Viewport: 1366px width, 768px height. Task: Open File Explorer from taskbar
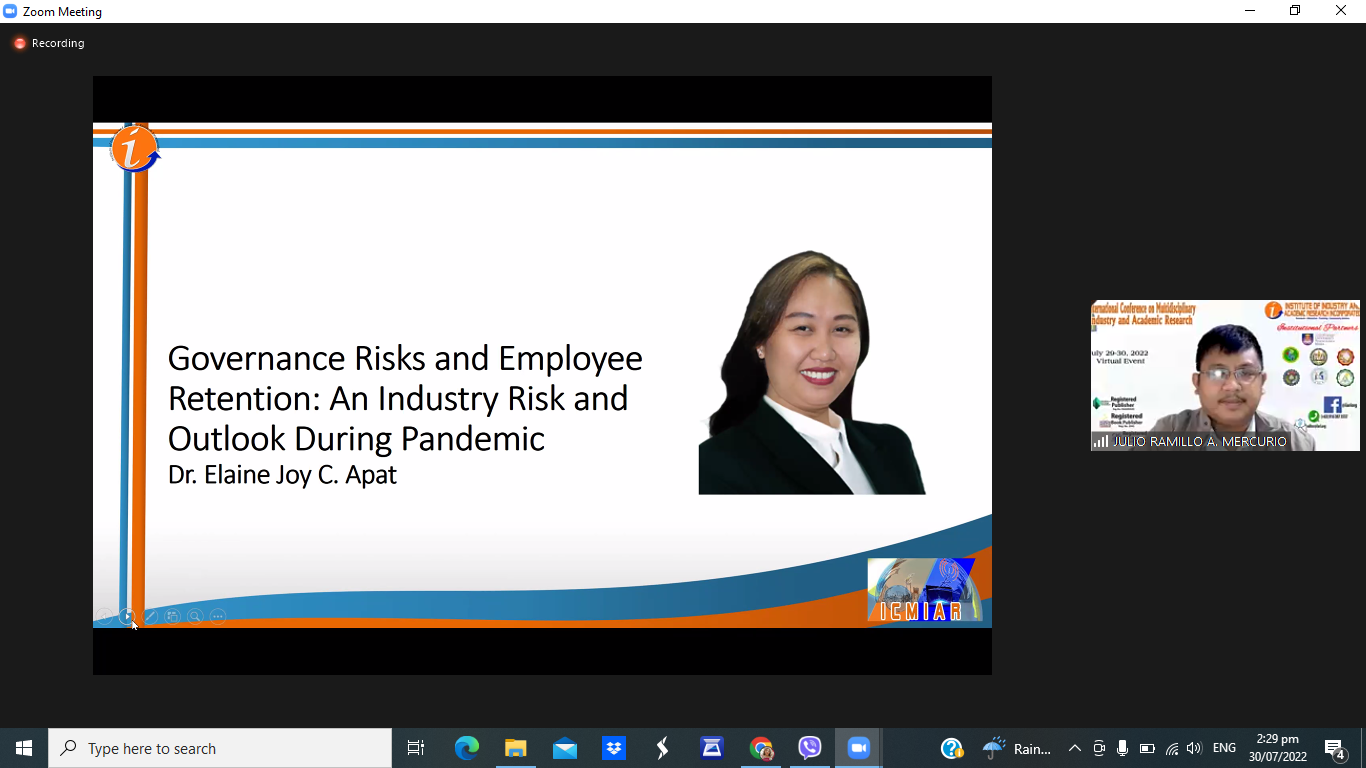click(x=516, y=748)
